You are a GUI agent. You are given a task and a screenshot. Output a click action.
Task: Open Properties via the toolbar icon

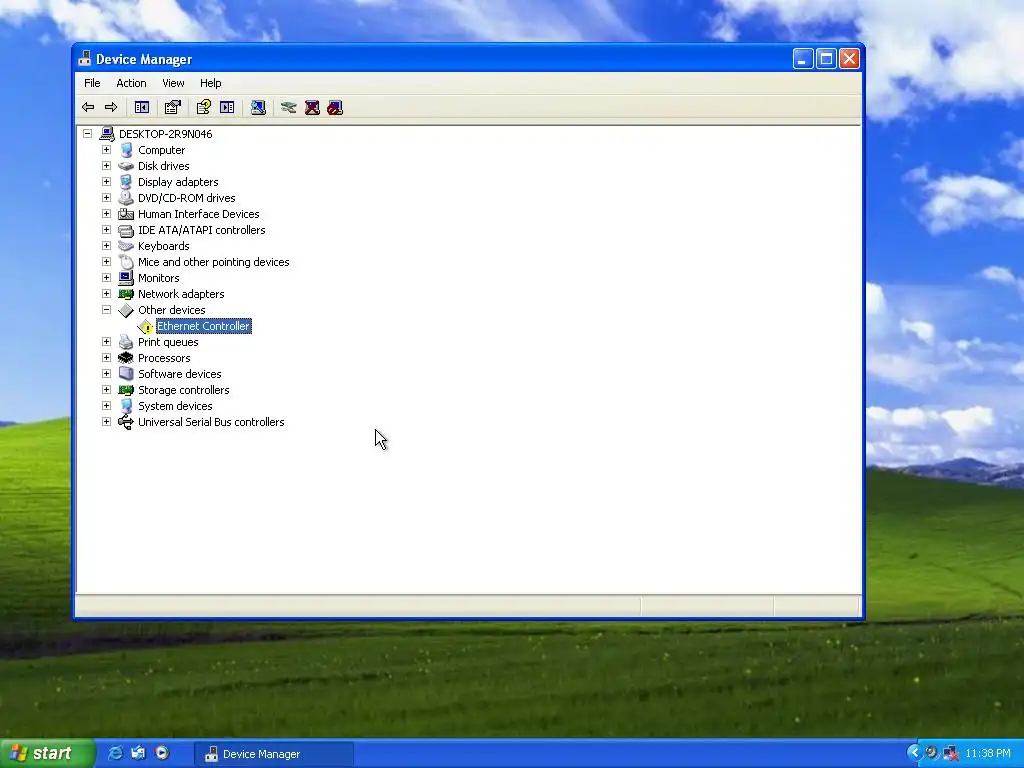click(172, 107)
